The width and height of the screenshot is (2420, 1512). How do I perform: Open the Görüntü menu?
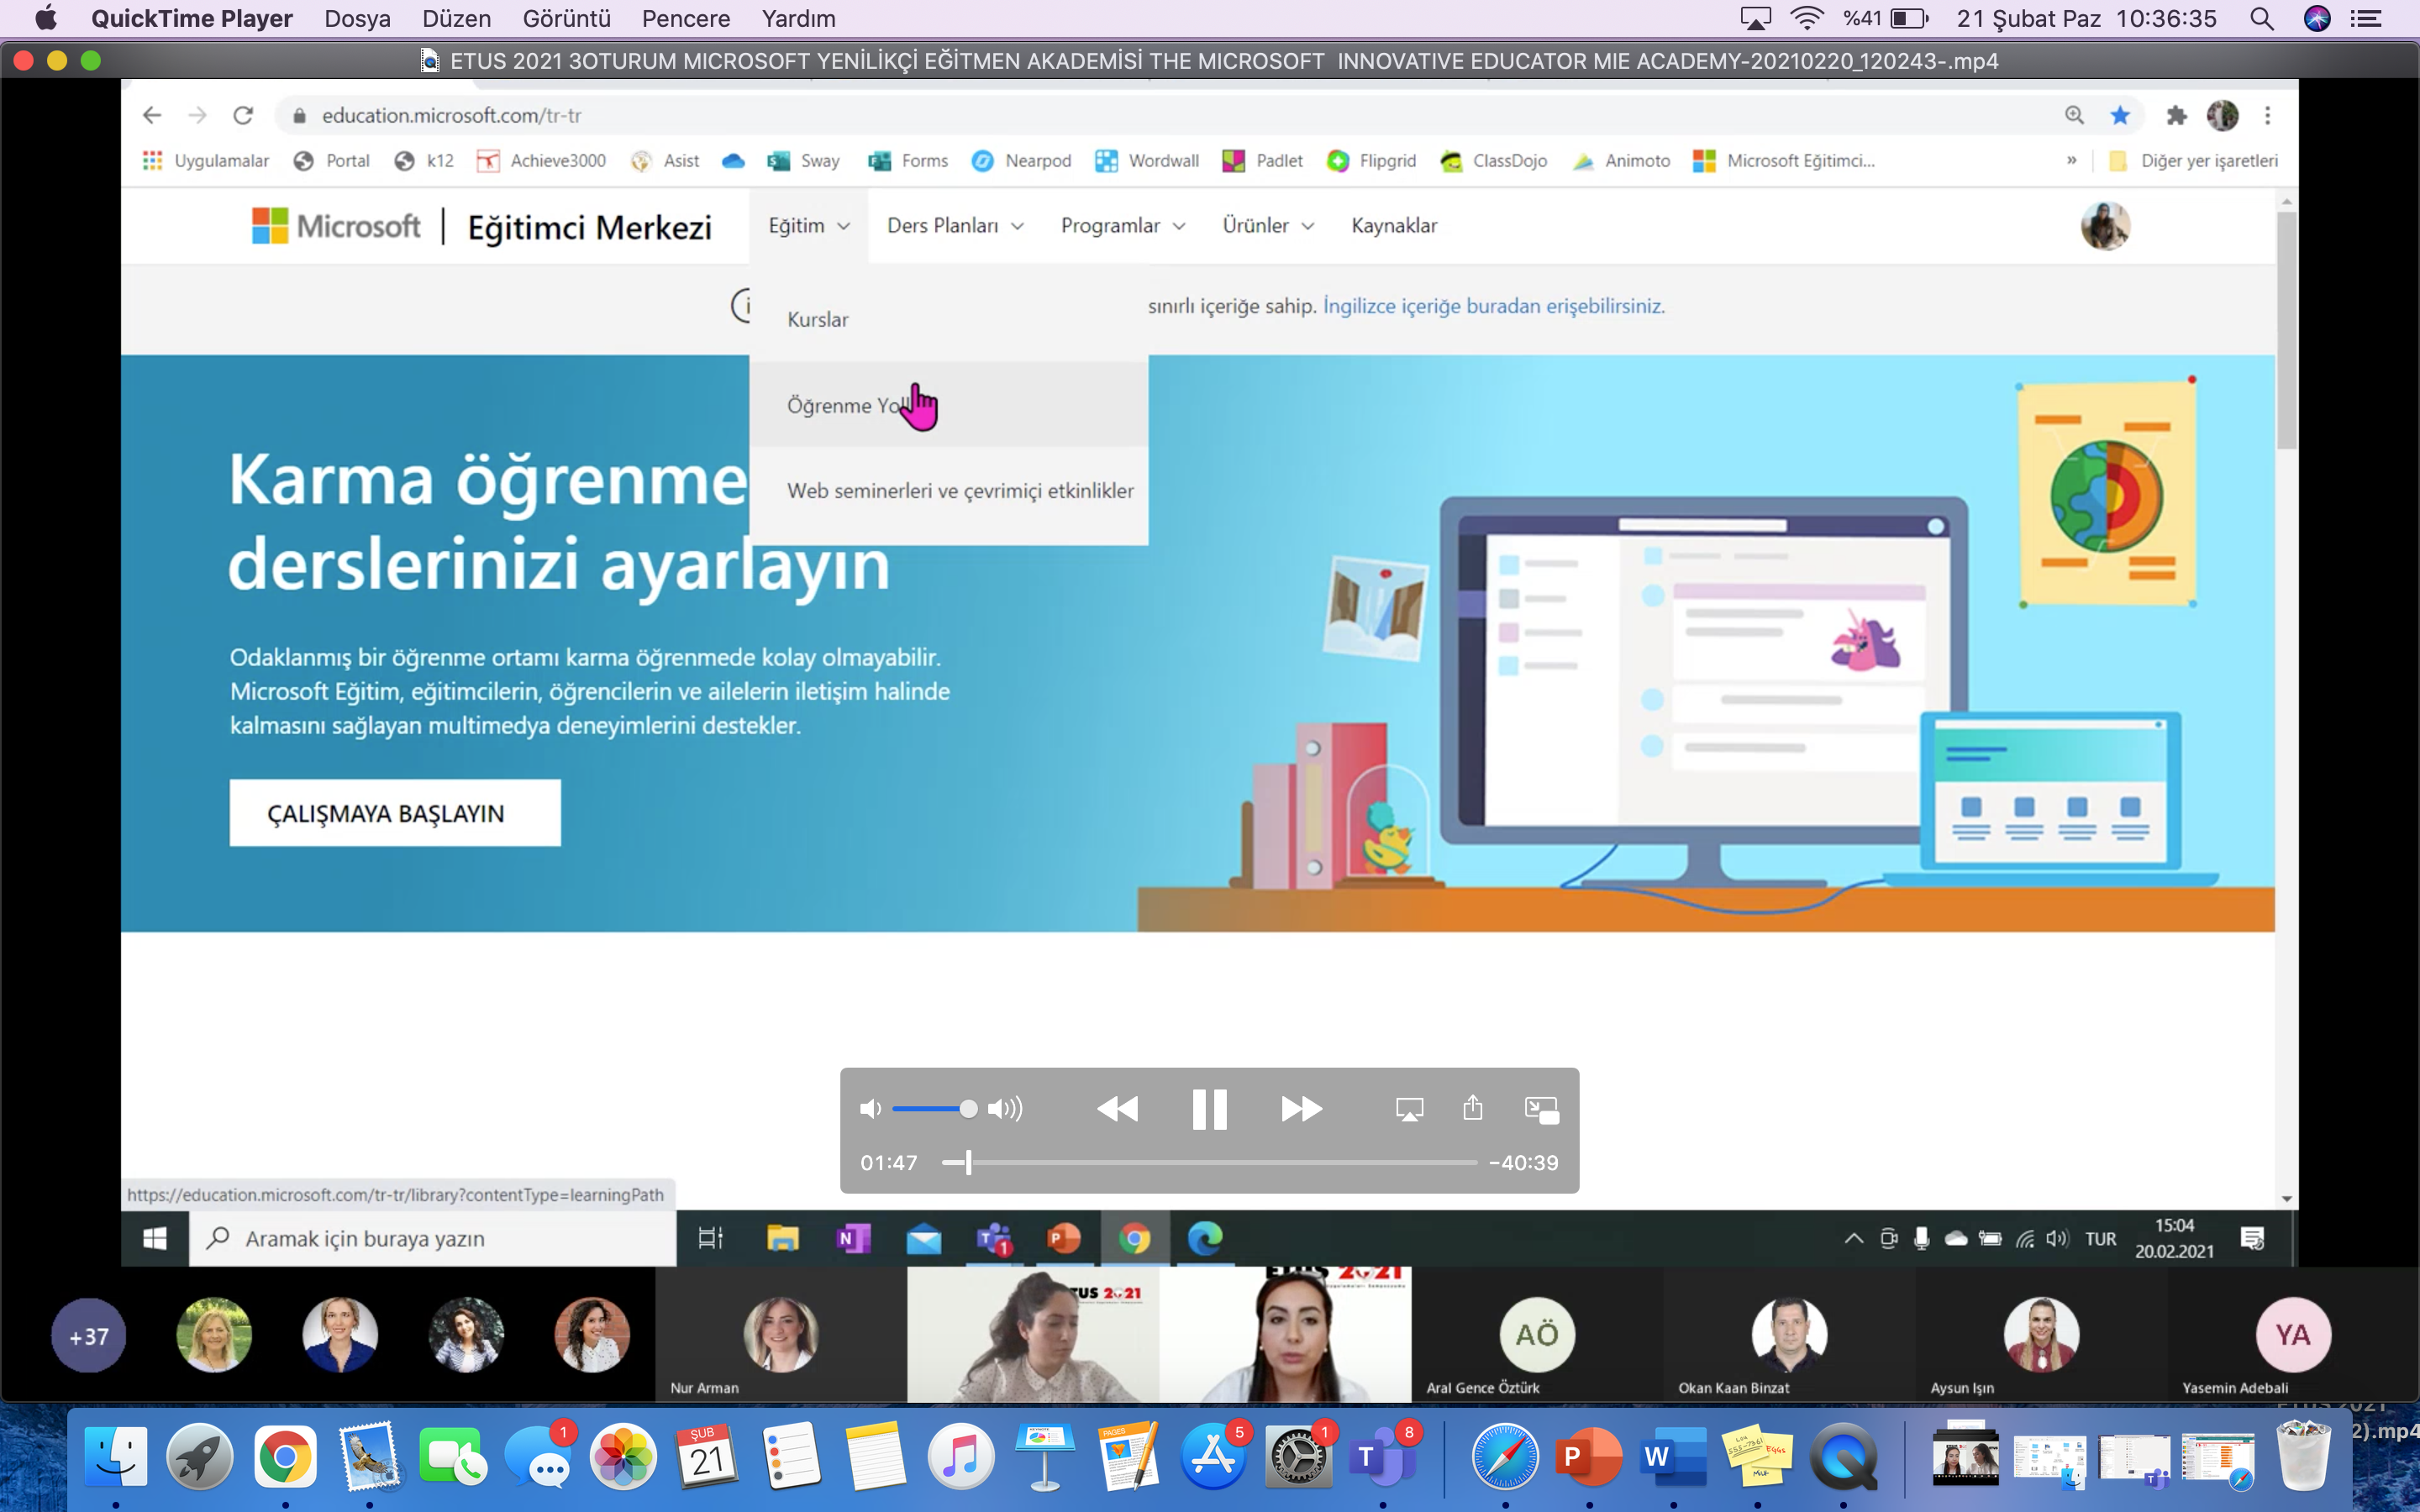point(566,18)
